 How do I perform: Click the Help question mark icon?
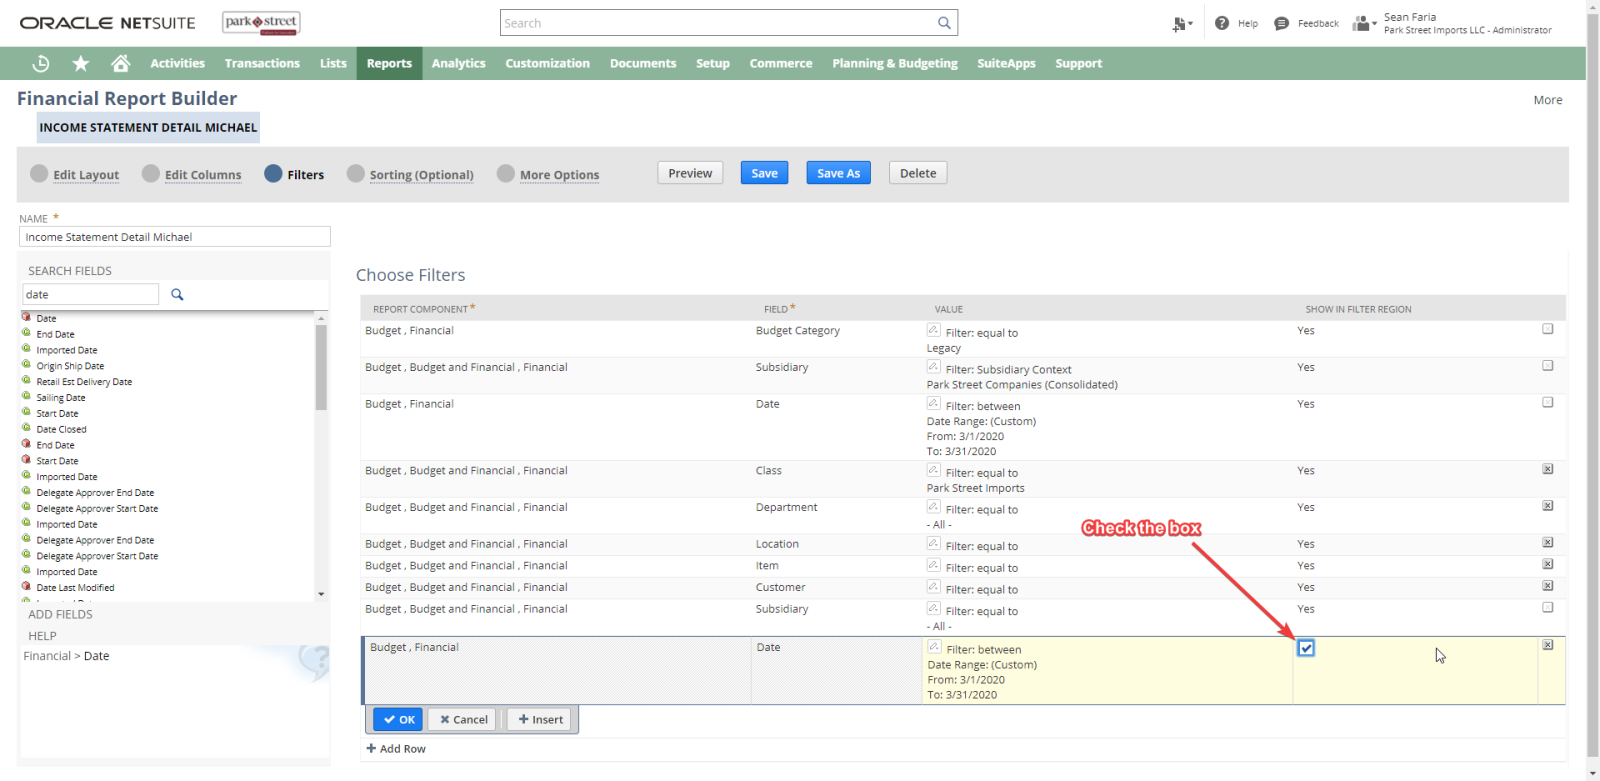[x=1222, y=23]
